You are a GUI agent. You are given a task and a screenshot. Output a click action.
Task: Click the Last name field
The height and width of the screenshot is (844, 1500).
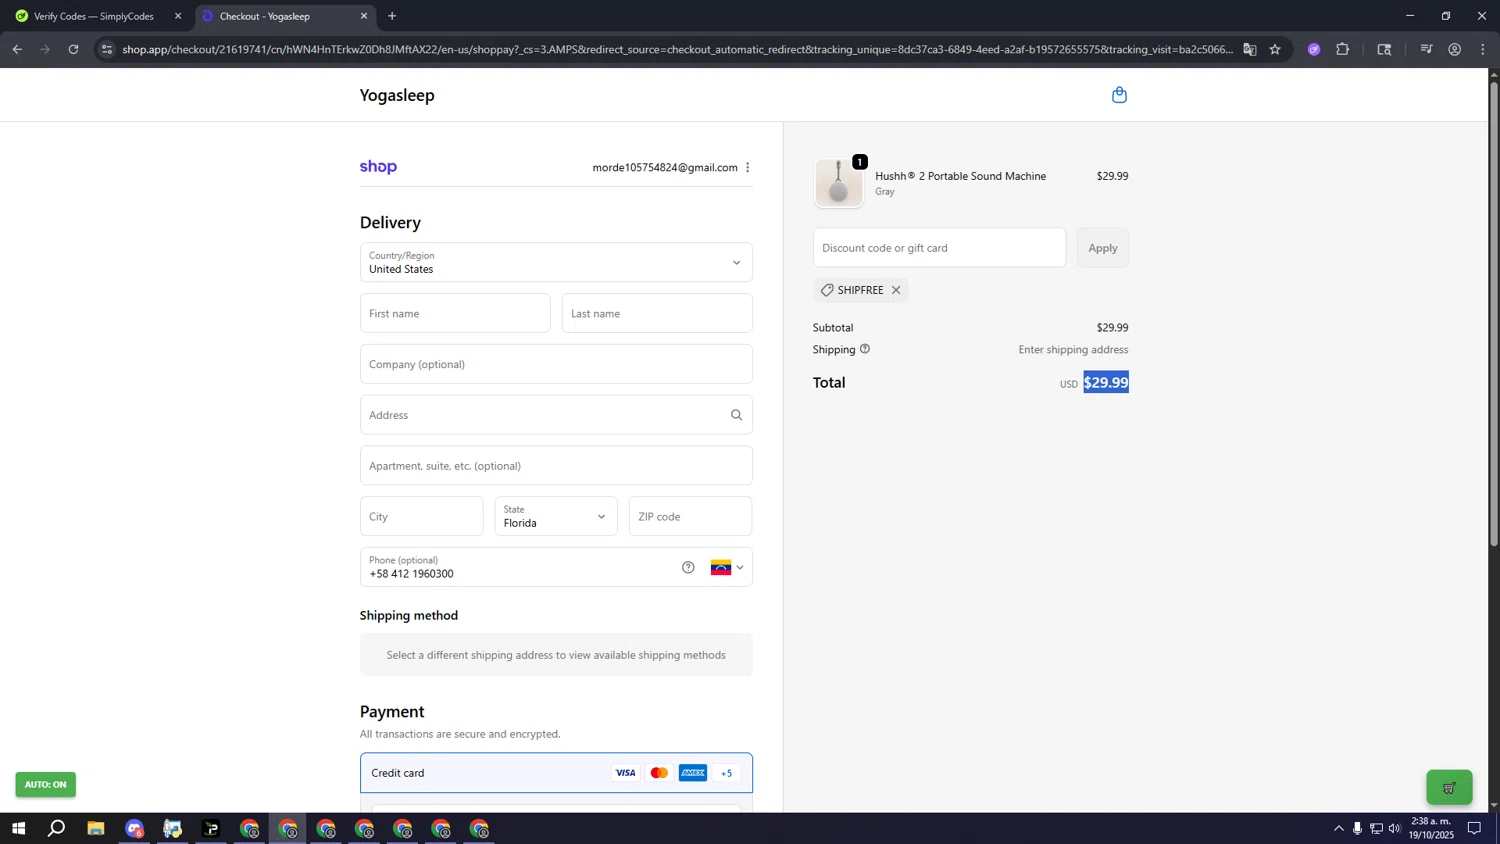[657, 313]
